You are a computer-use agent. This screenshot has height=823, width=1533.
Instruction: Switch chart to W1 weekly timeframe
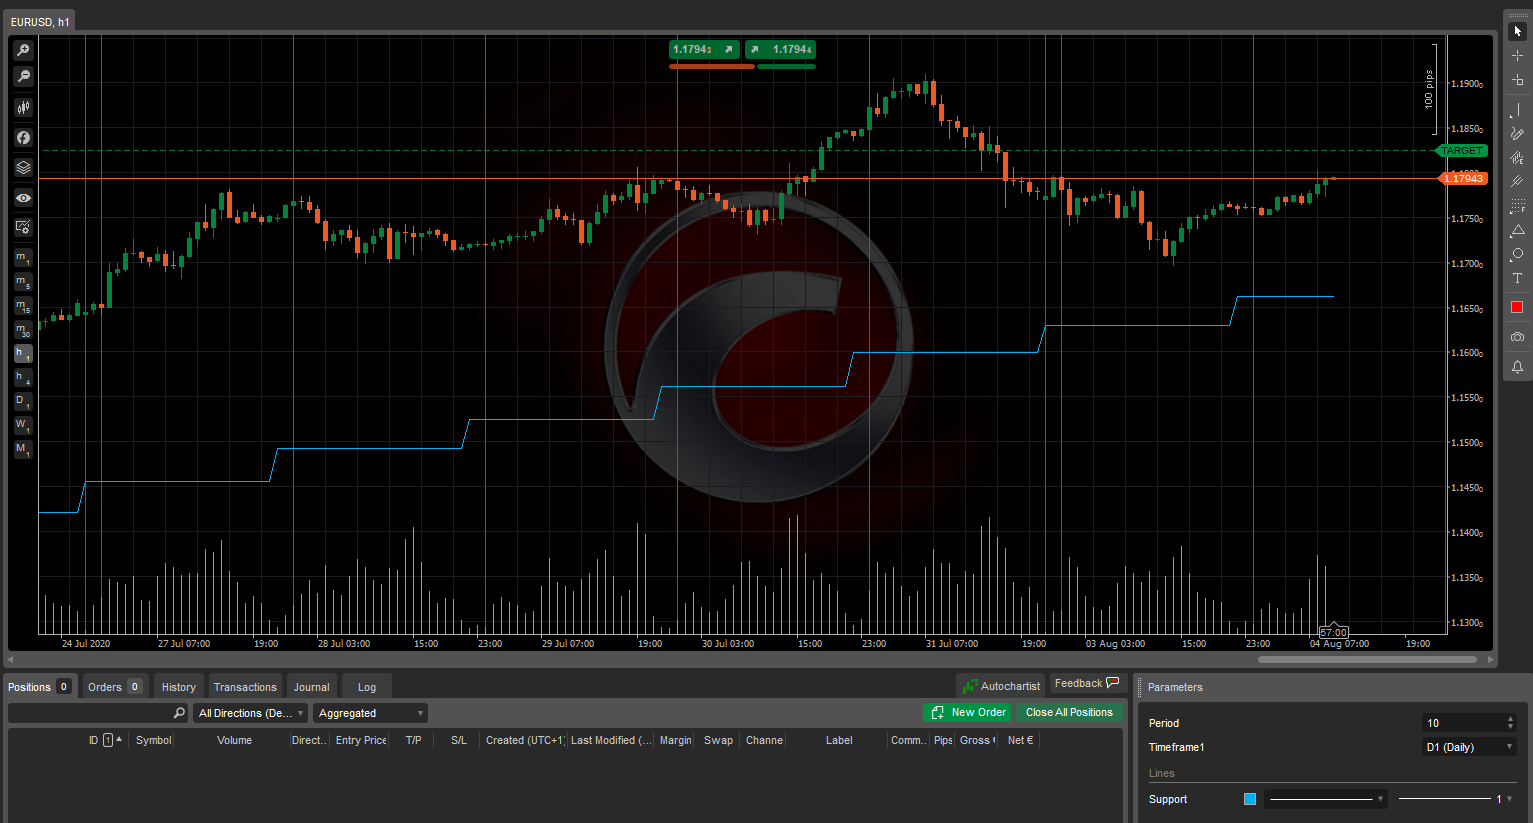pos(23,425)
